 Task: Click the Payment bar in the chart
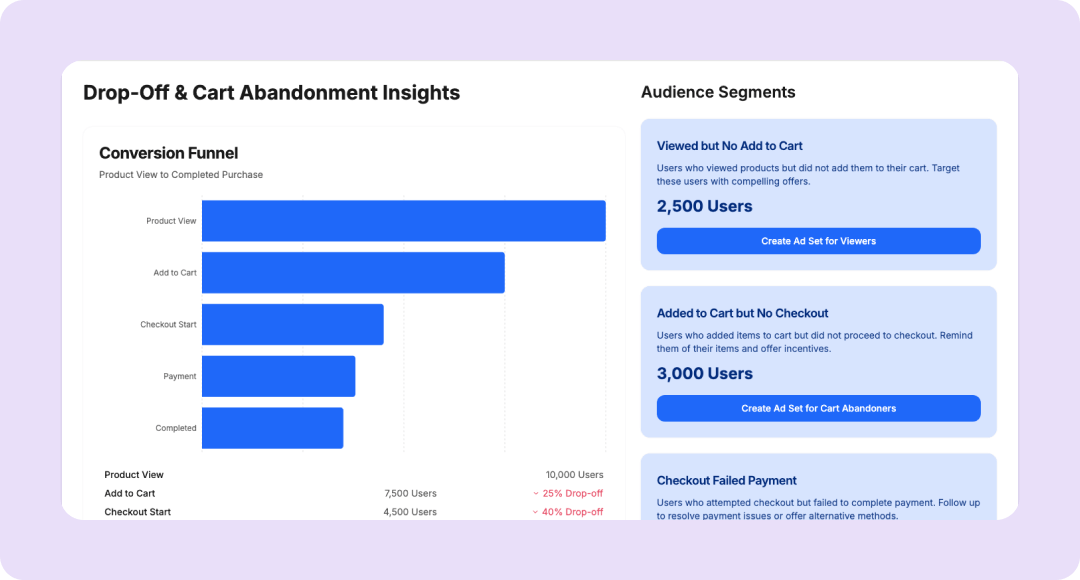[x=278, y=377]
